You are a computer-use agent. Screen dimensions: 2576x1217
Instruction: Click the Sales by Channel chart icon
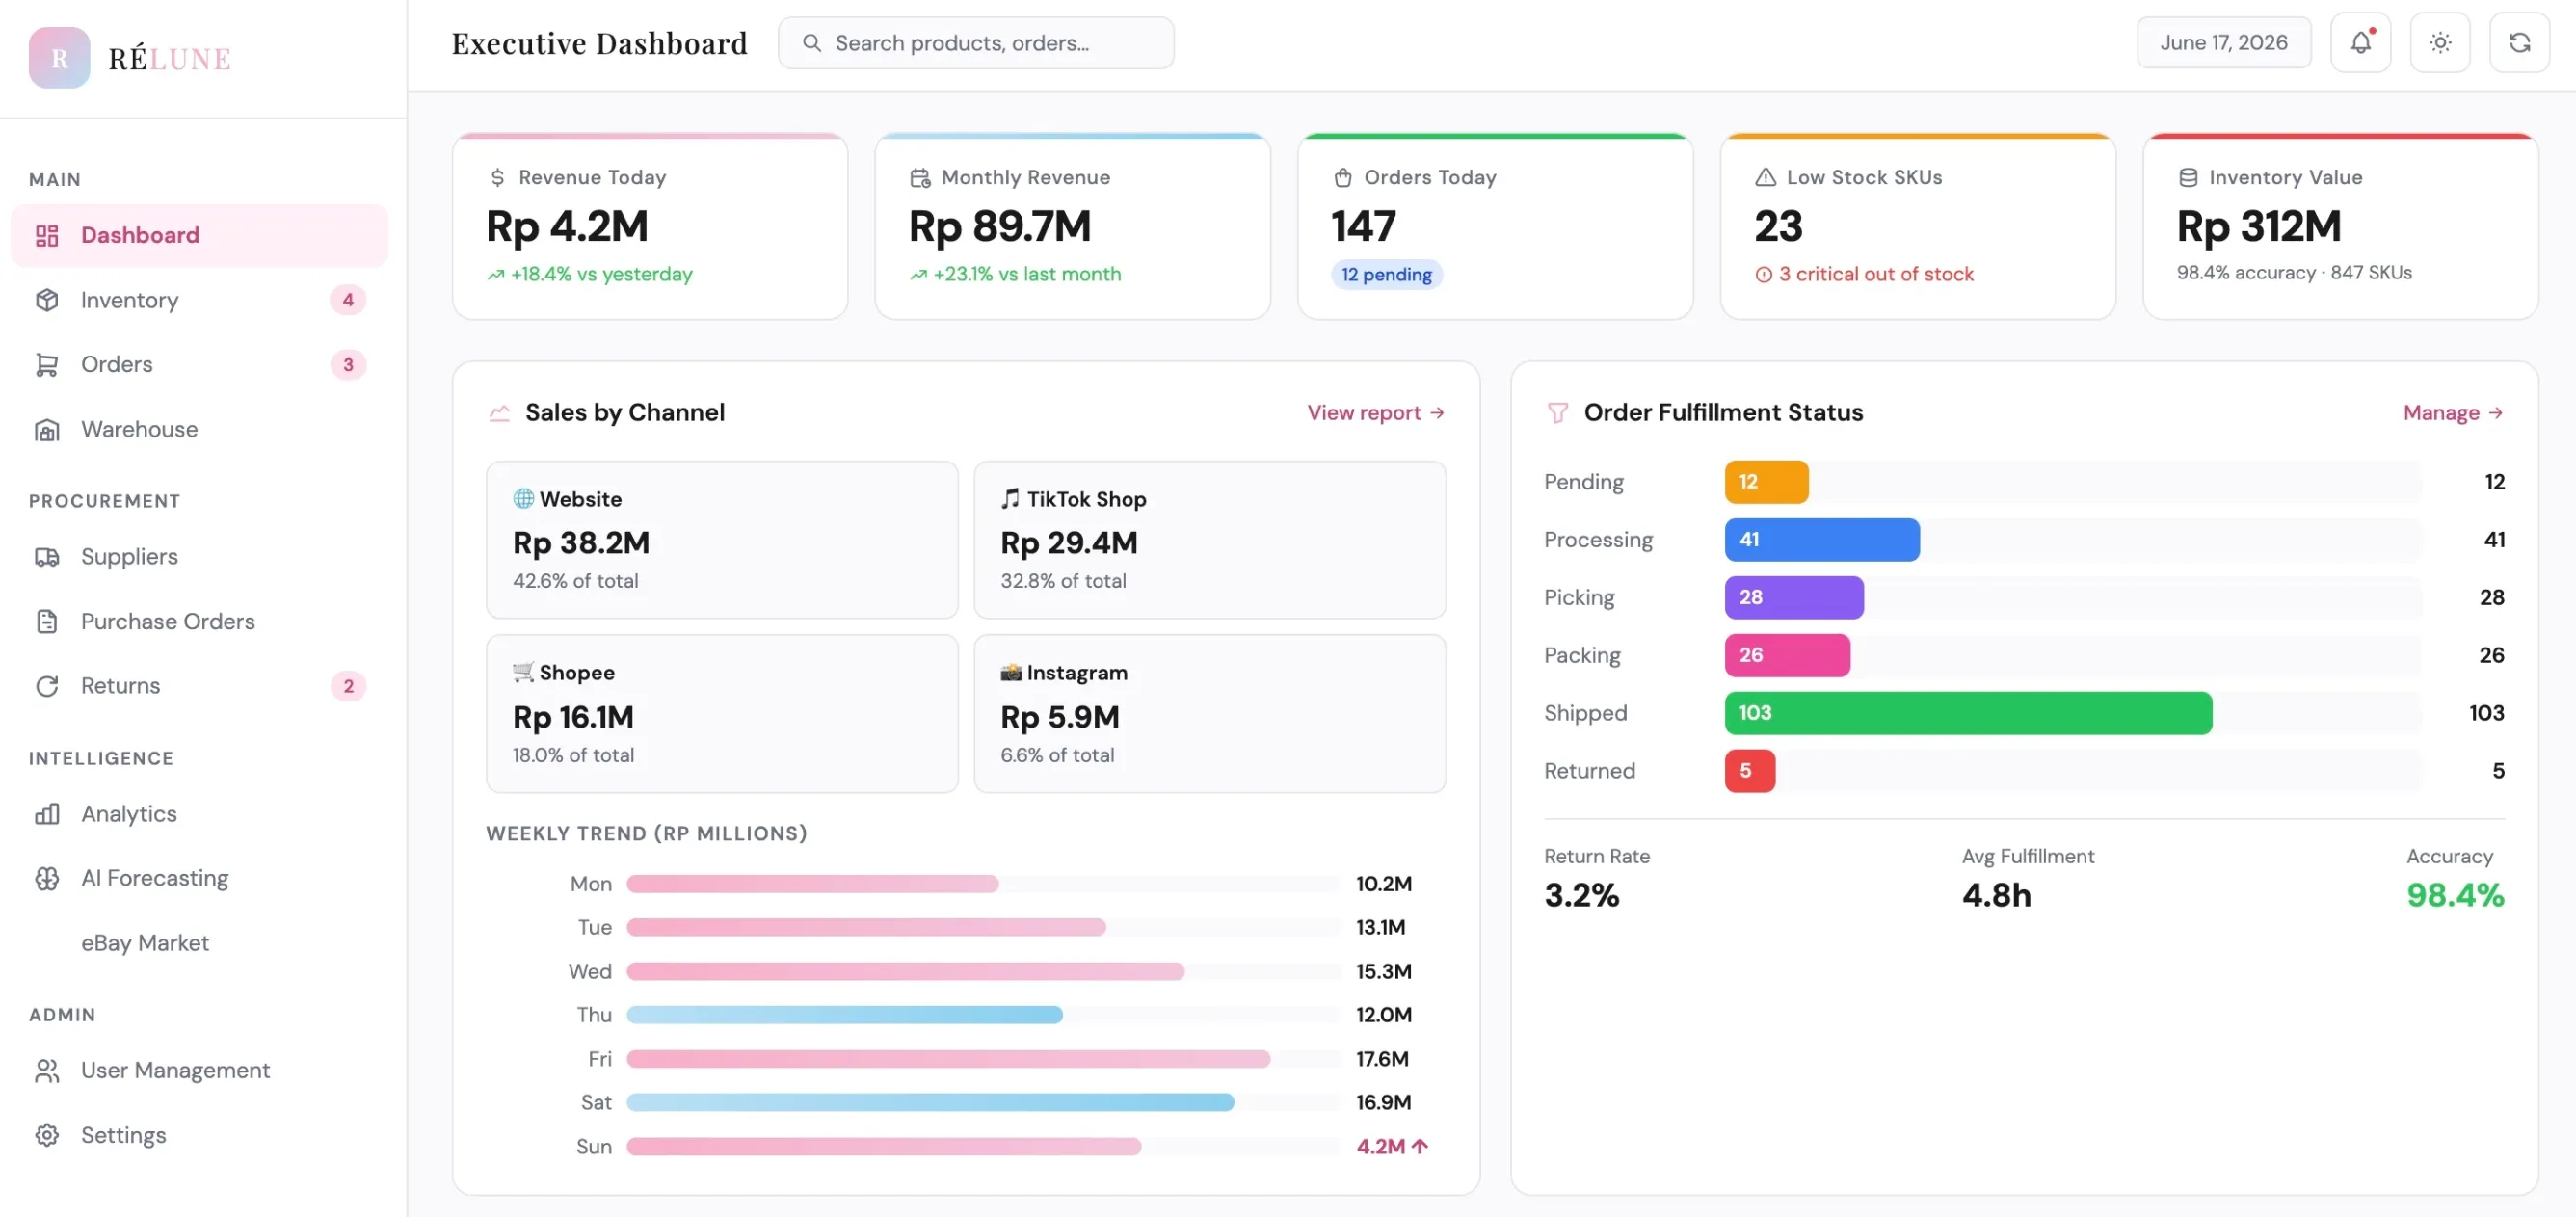pyautogui.click(x=499, y=413)
